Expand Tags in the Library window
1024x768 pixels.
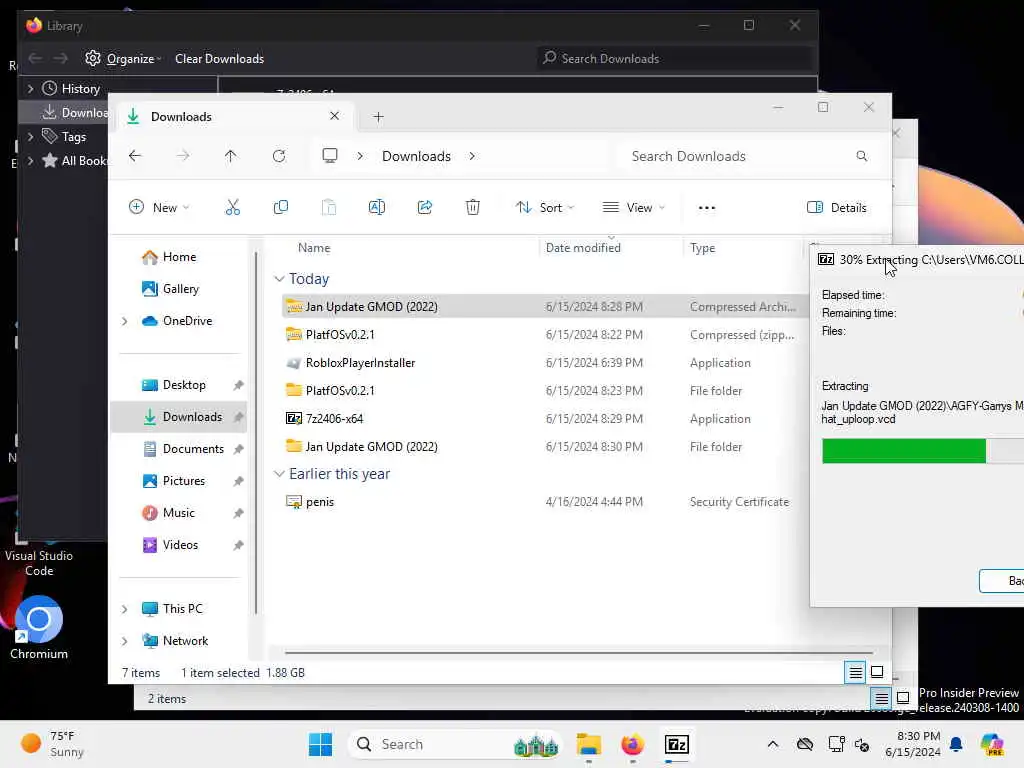tap(30, 137)
